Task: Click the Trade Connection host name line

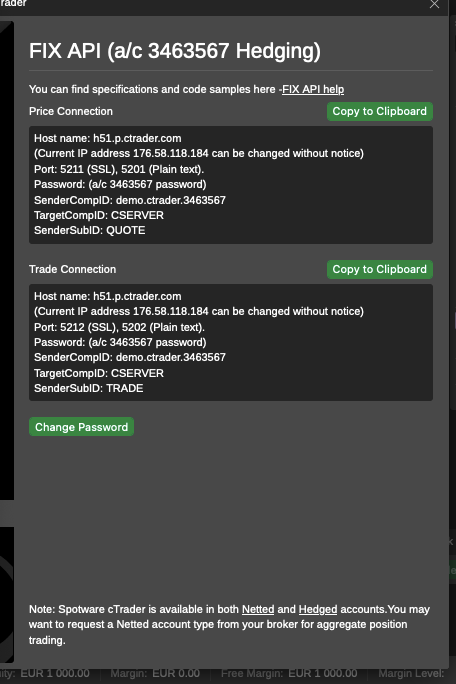Action: [107, 296]
